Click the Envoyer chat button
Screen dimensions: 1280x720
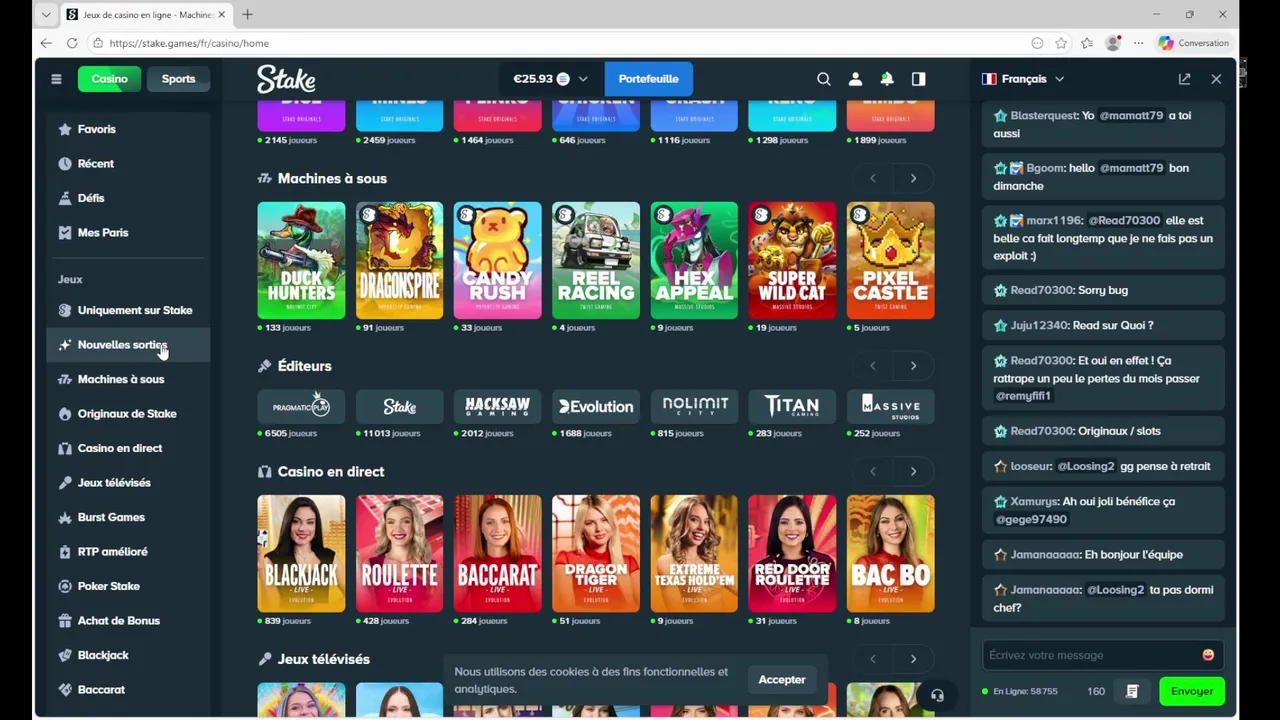click(1191, 691)
